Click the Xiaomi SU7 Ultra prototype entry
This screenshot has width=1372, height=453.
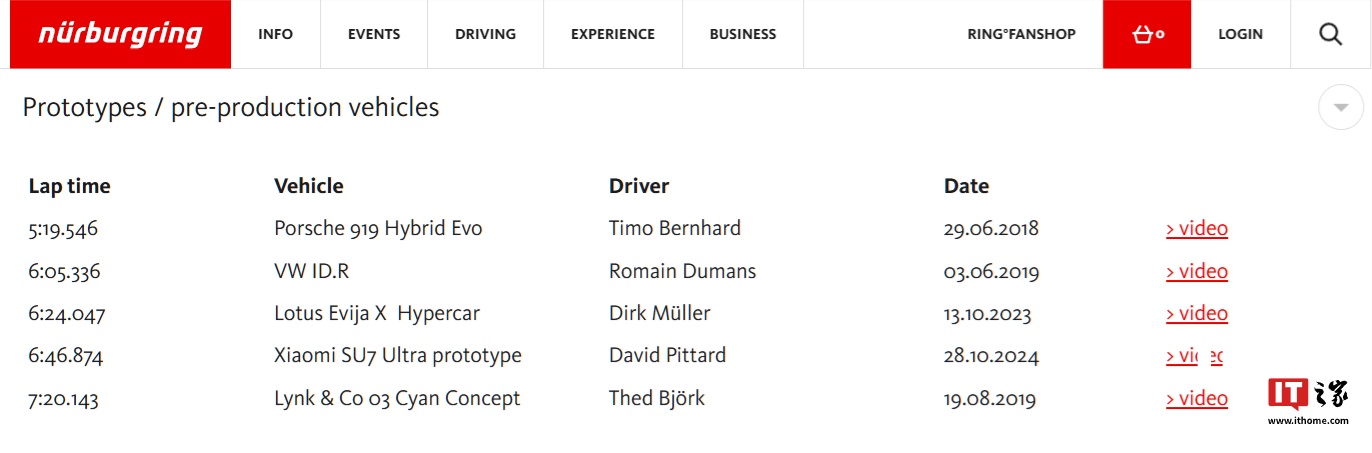398,356
